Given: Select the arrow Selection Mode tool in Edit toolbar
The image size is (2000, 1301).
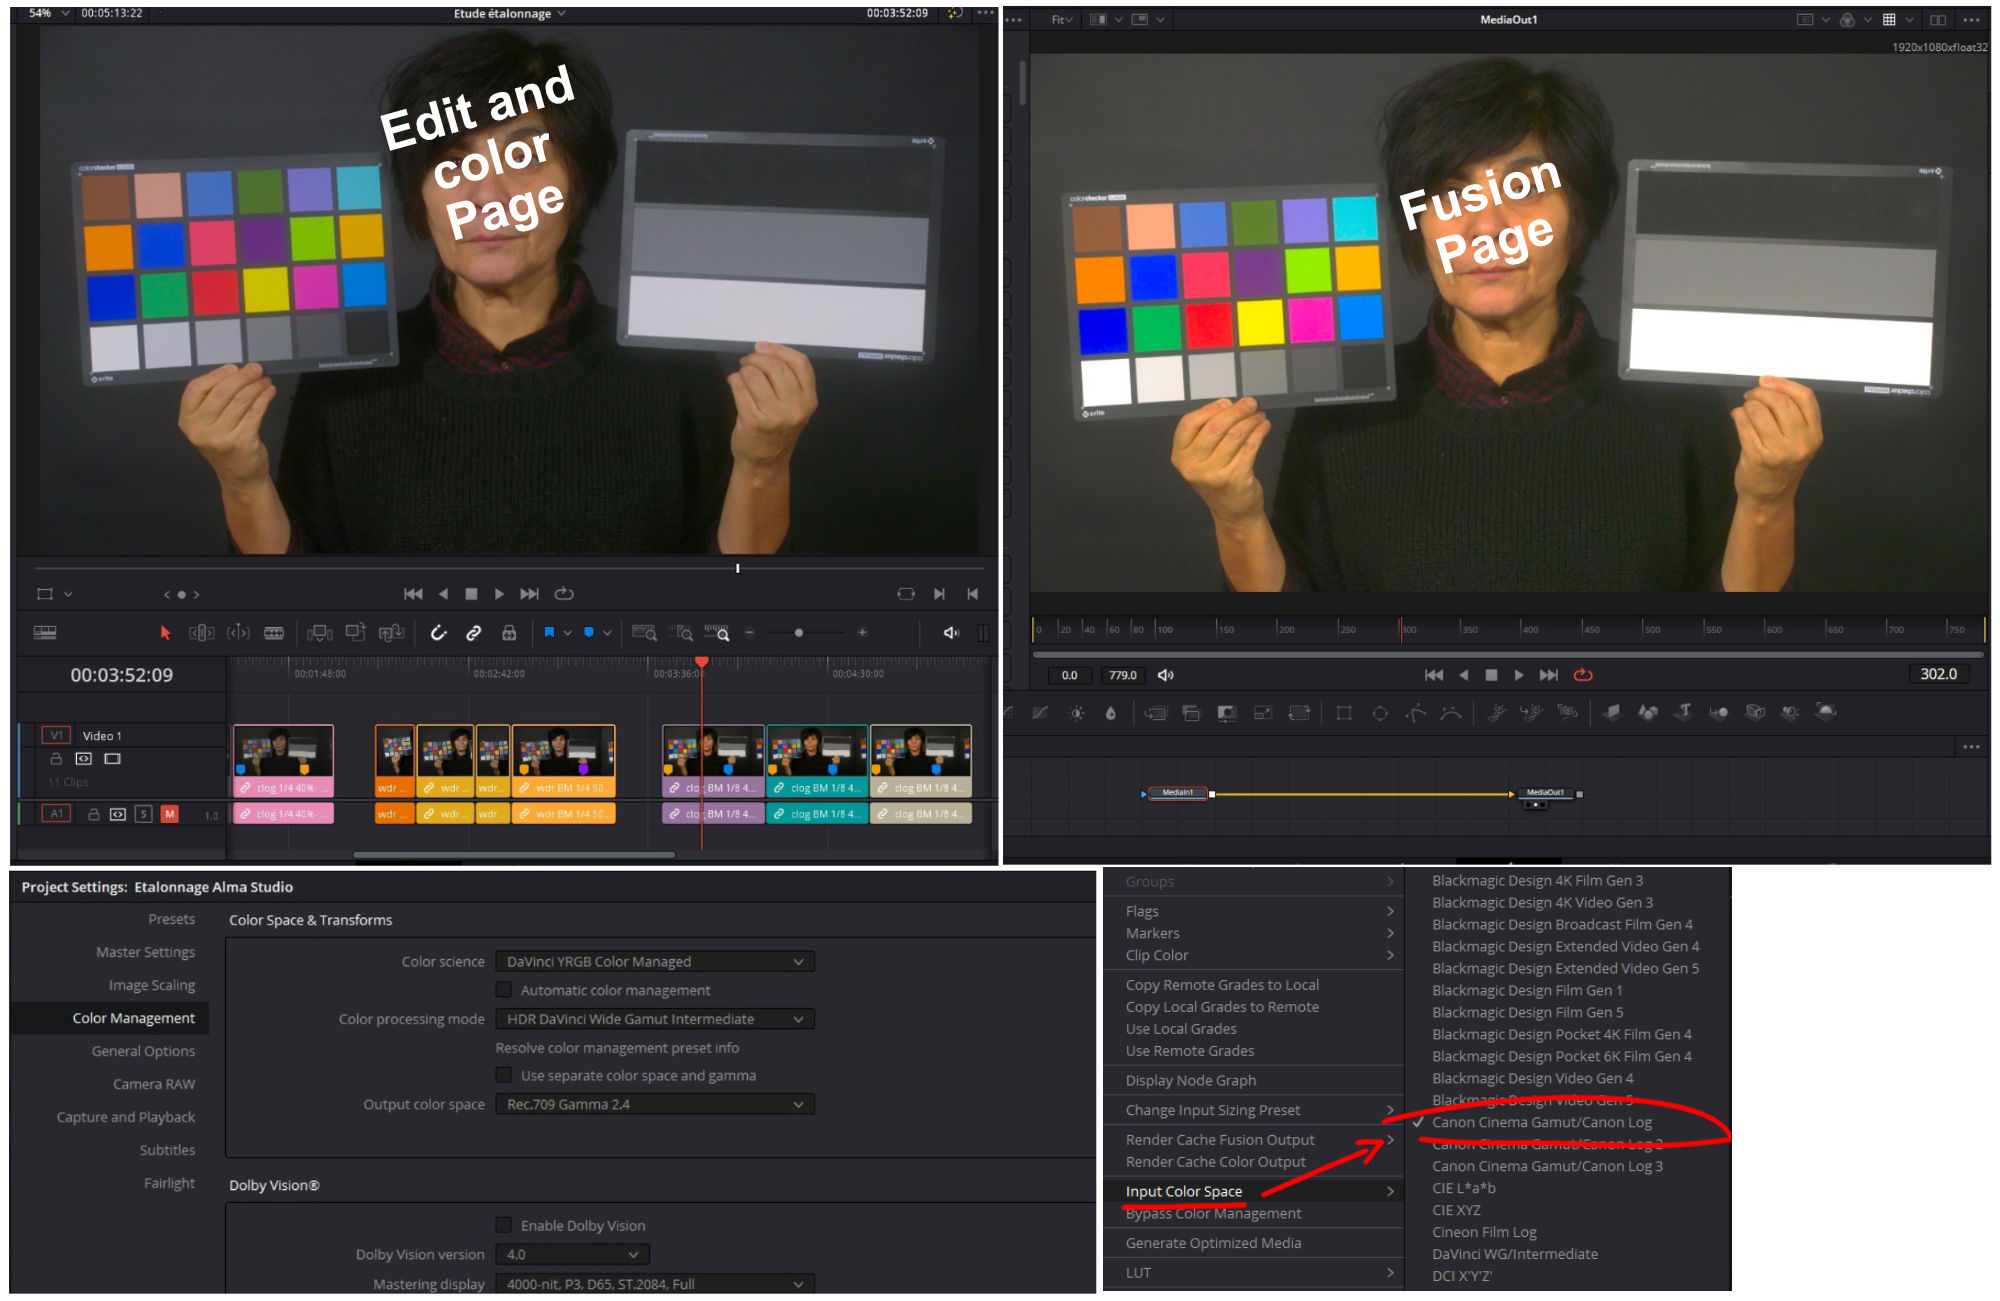Looking at the screenshot, I should [x=166, y=633].
